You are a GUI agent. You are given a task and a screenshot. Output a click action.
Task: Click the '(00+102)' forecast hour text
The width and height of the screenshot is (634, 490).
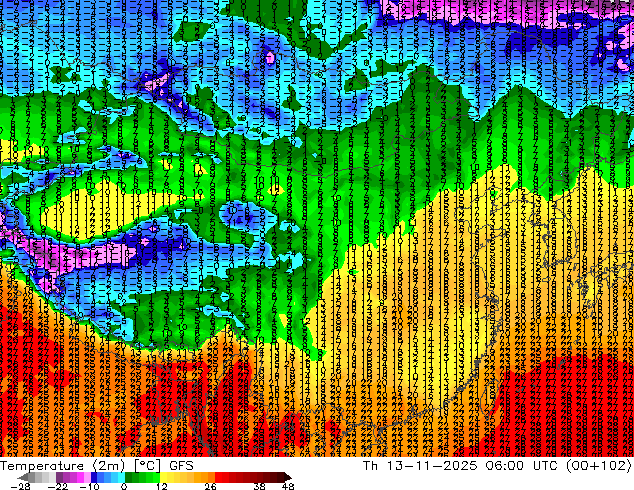click(x=601, y=466)
